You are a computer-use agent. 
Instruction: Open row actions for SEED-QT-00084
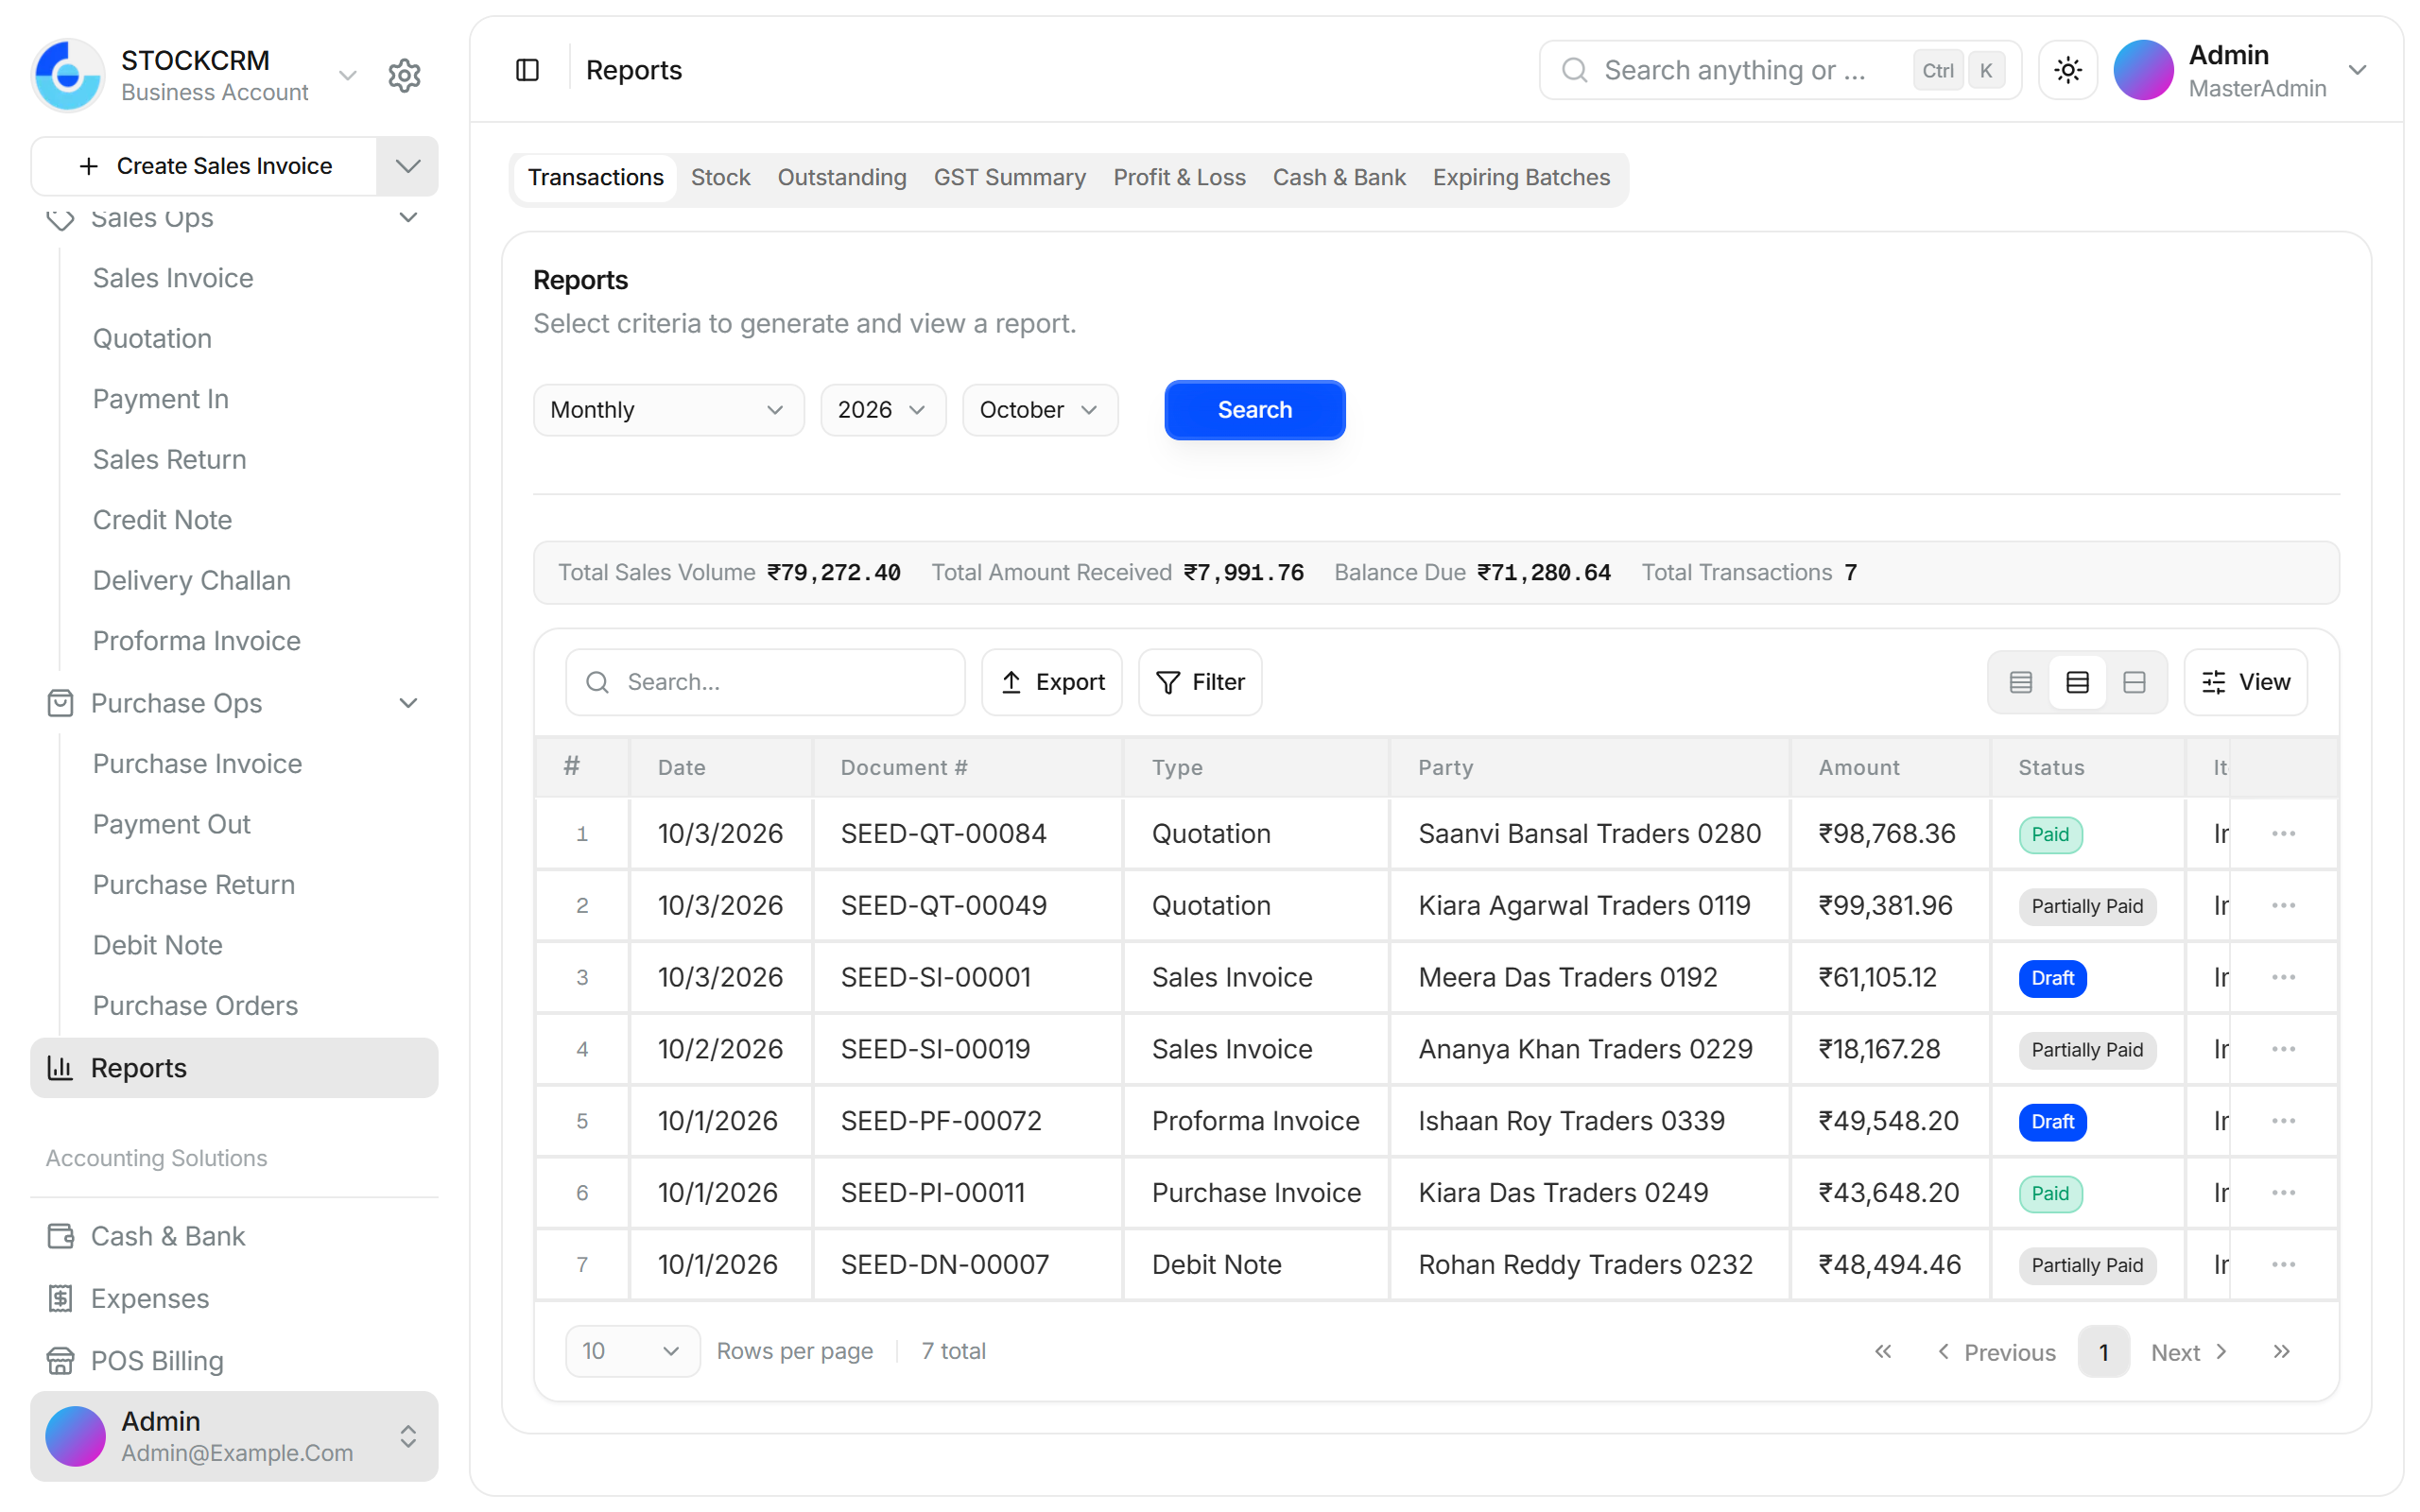point(2283,833)
